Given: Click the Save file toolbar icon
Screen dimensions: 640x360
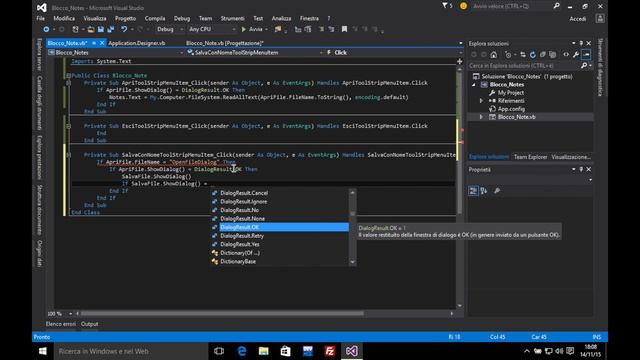Looking at the screenshot, I should click(x=101, y=29).
